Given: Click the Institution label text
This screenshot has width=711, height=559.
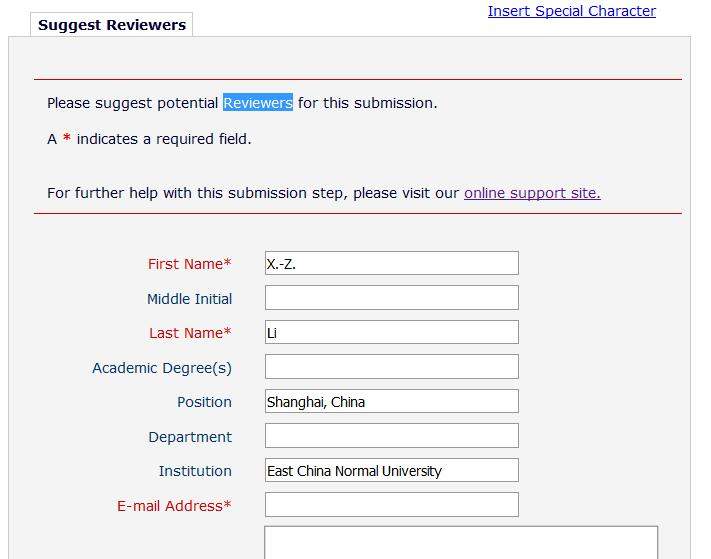Looking at the screenshot, I should pos(195,471).
